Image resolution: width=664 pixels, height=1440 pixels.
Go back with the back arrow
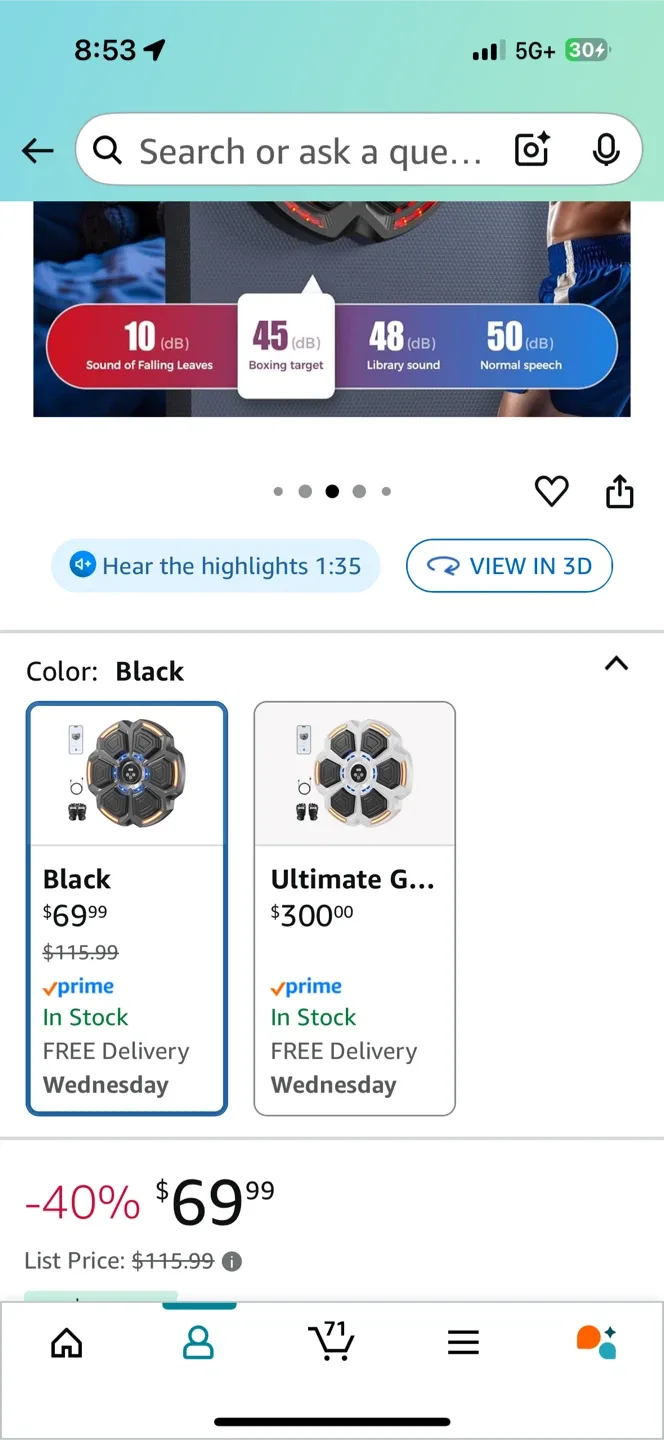[x=37, y=150]
